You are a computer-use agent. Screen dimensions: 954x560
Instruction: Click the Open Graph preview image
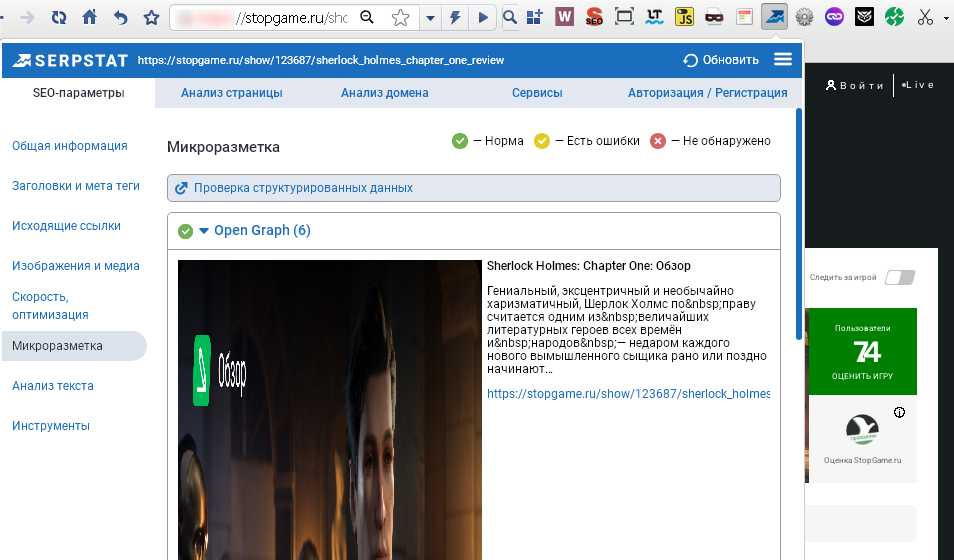[x=329, y=410]
